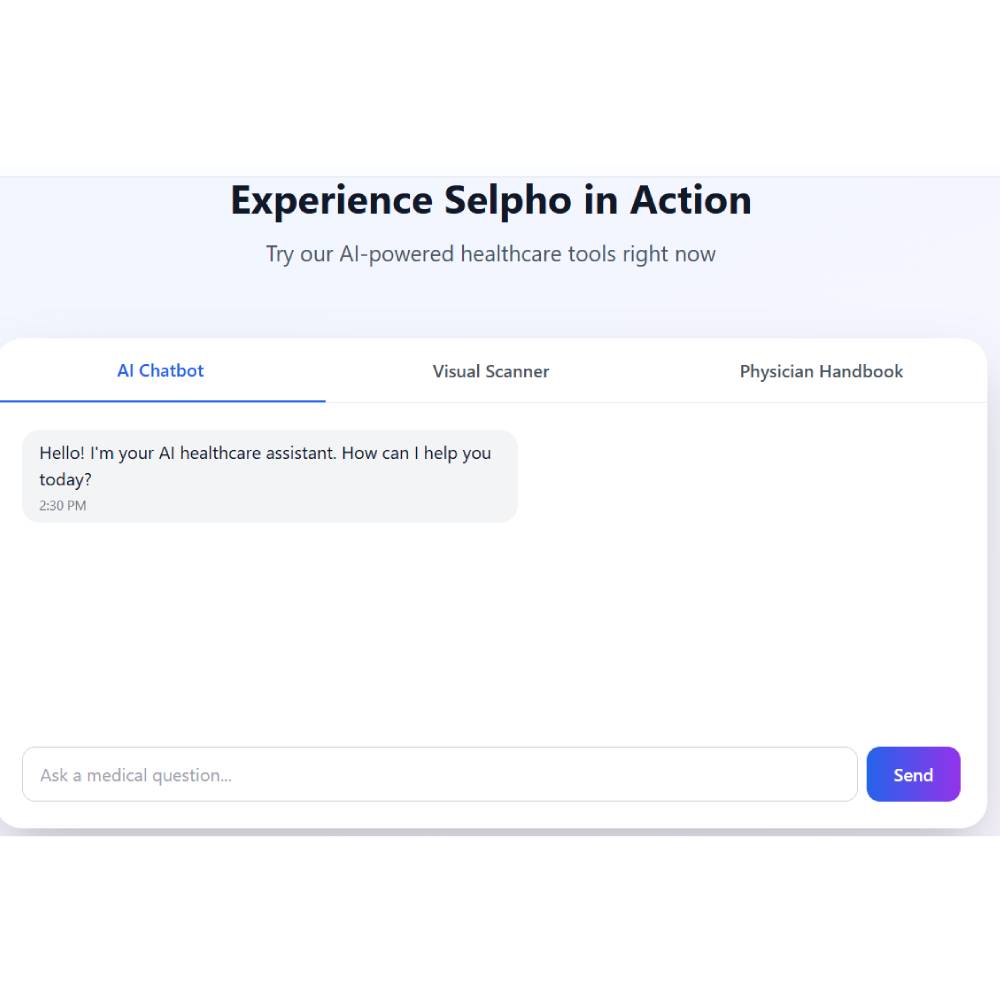Viewport: 1000px width, 1000px height.
Task: Focus the 'Ask a medical question' input field
Action: tap(440, 774)
